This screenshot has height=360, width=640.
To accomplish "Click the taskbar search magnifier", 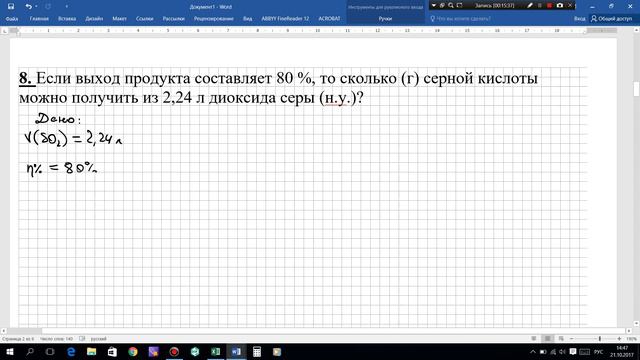I will point(30,351).
